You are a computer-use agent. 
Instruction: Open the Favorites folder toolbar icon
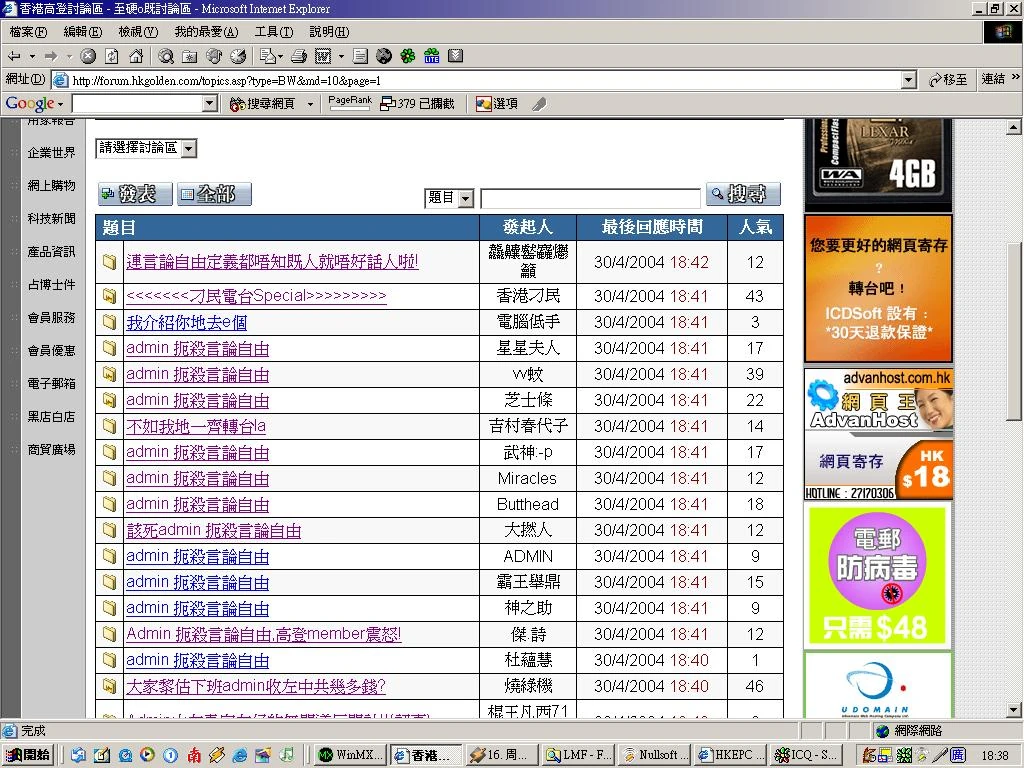(x=189, y=56)
